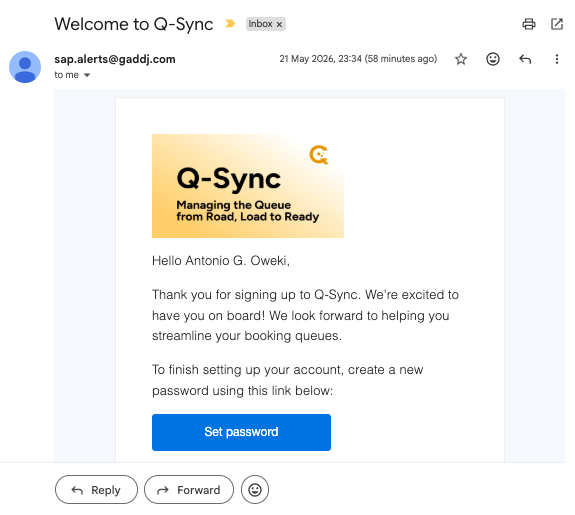Toggle the yellow importance marker
Screen dimensions: 575x515
click(x=230, y=24)
